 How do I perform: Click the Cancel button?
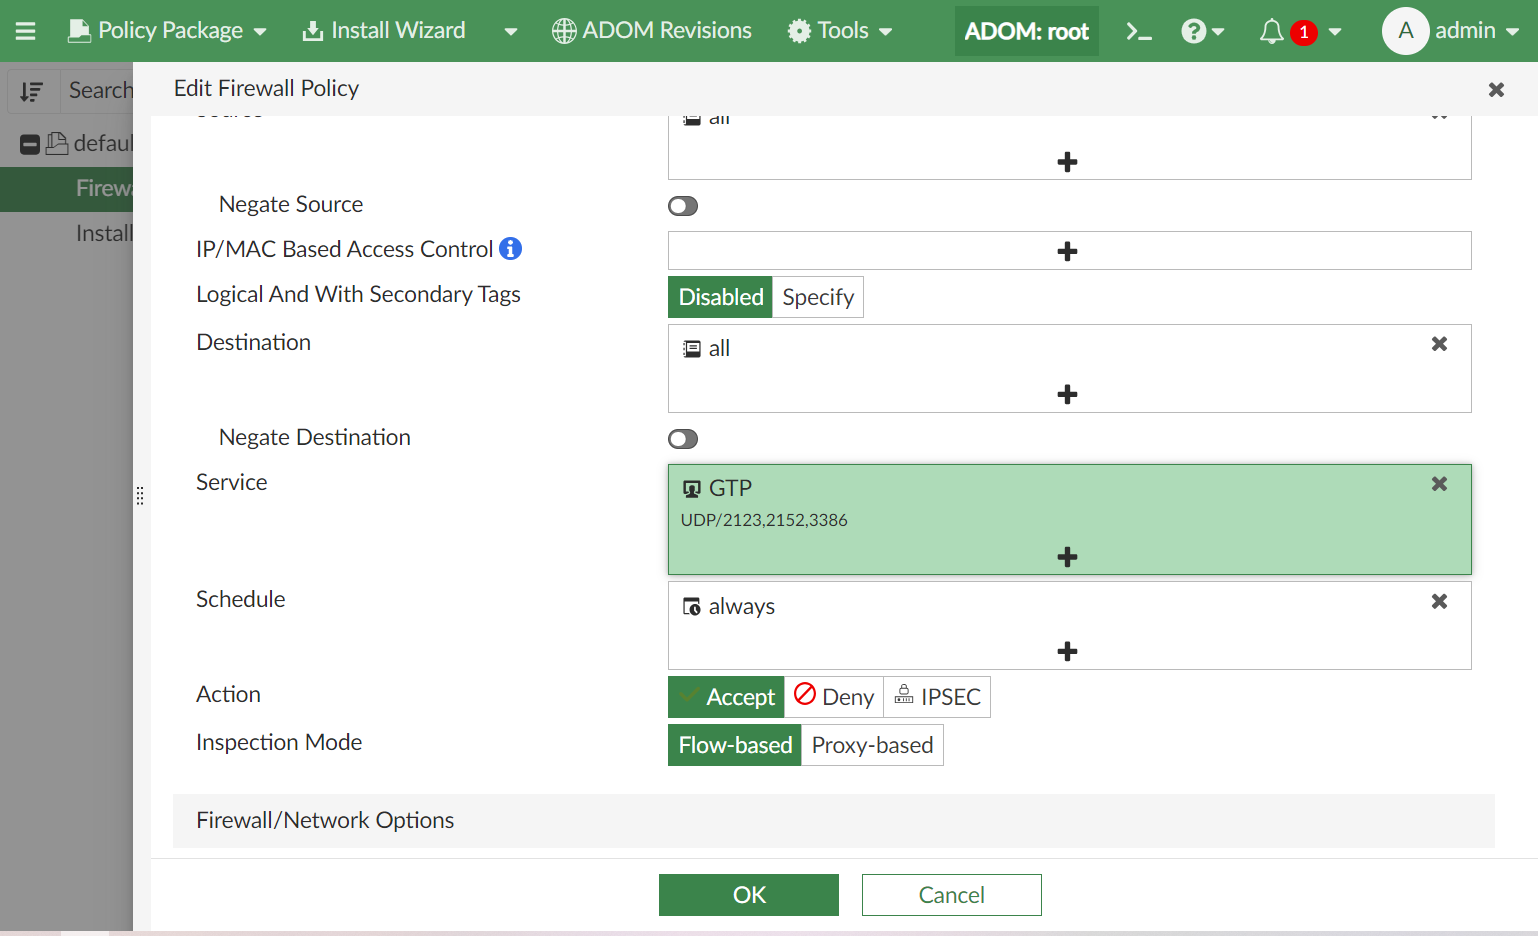[x=951, y=895]
